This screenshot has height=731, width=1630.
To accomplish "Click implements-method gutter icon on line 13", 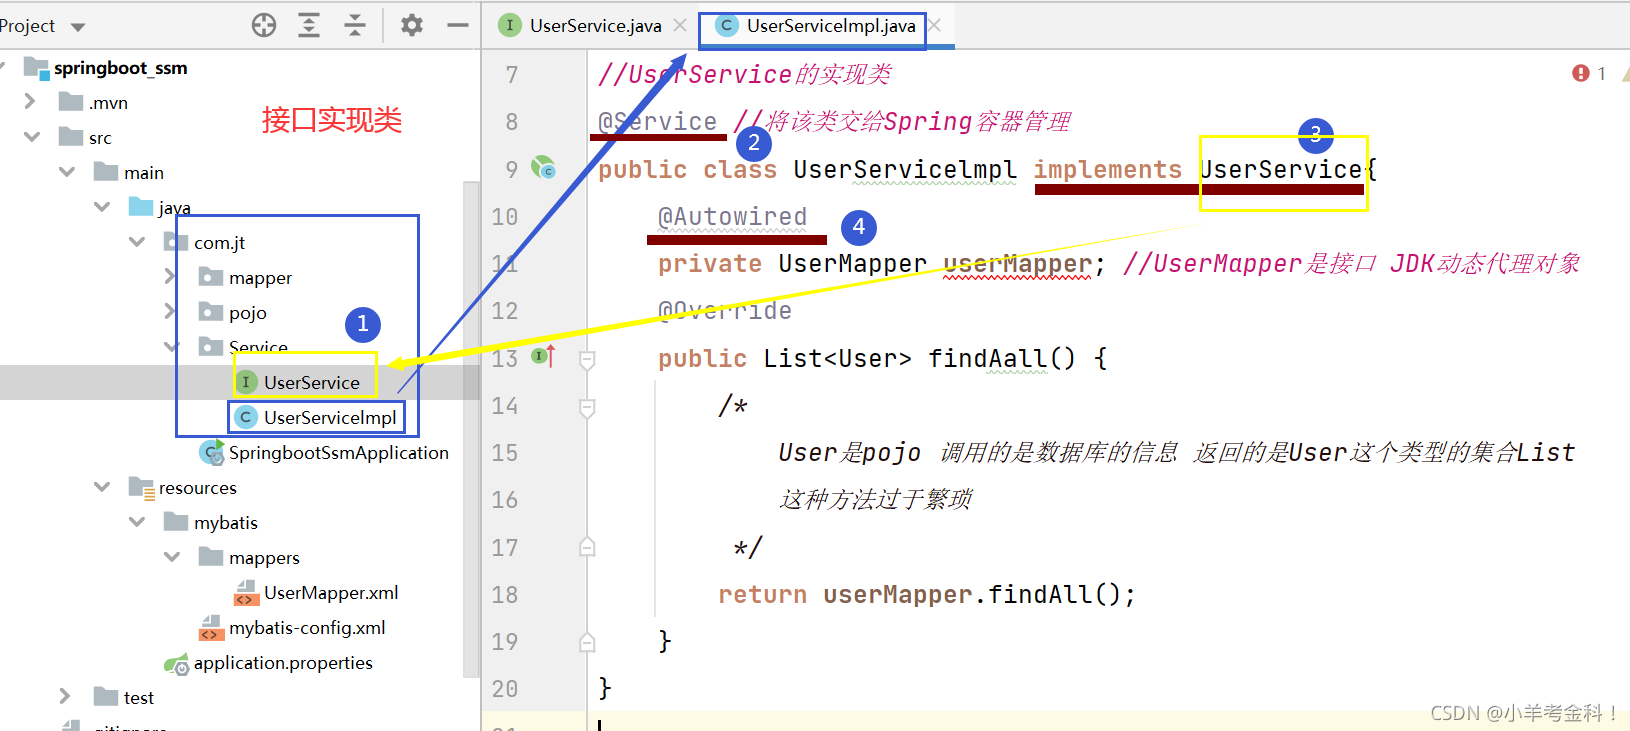I will tap(543, 356).
